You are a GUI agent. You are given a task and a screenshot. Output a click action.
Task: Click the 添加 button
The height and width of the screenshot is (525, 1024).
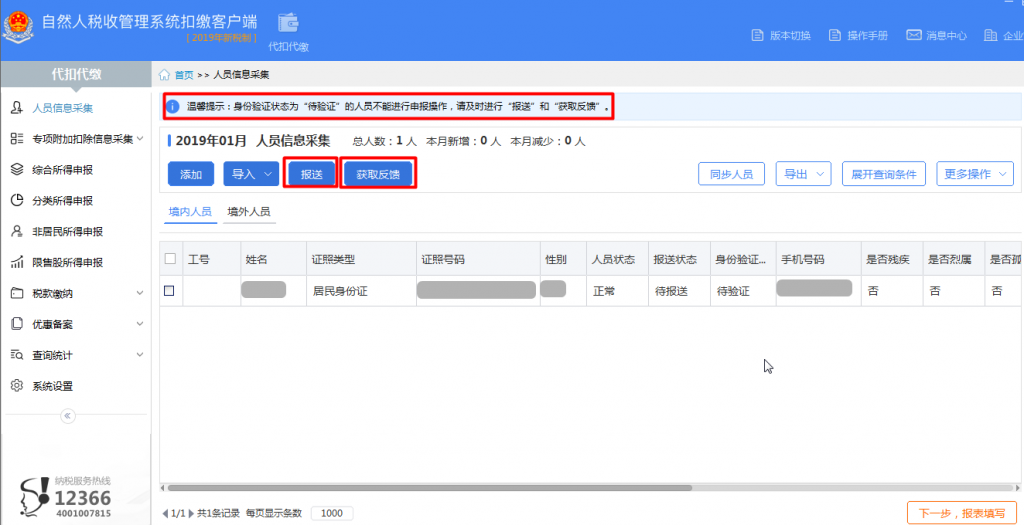pyautogui.click(x=191, y=174)
